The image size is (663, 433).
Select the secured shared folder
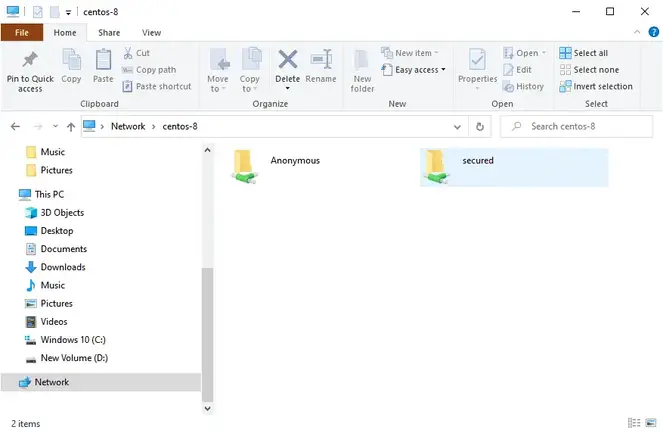click(514, 167)
